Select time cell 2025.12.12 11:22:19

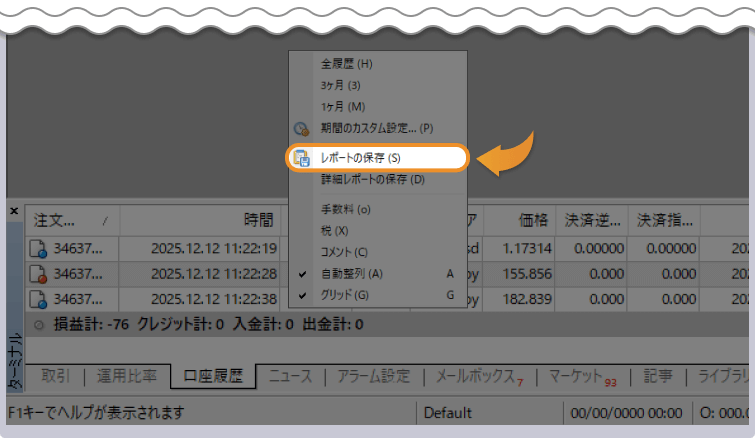[214, 248]
